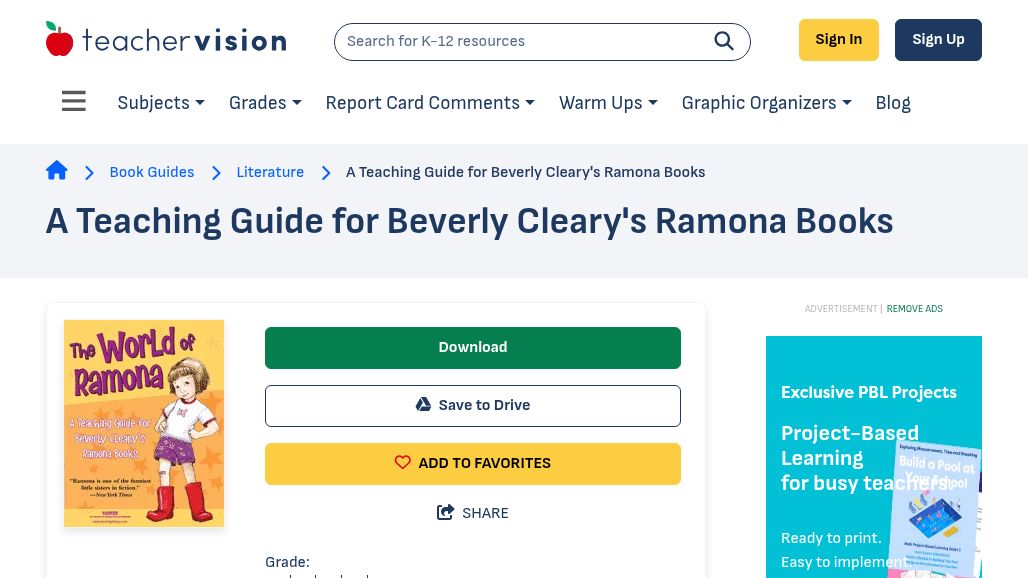Open the Warm Ups menu
Viewport: 1028px width, 578px height.
608,103
